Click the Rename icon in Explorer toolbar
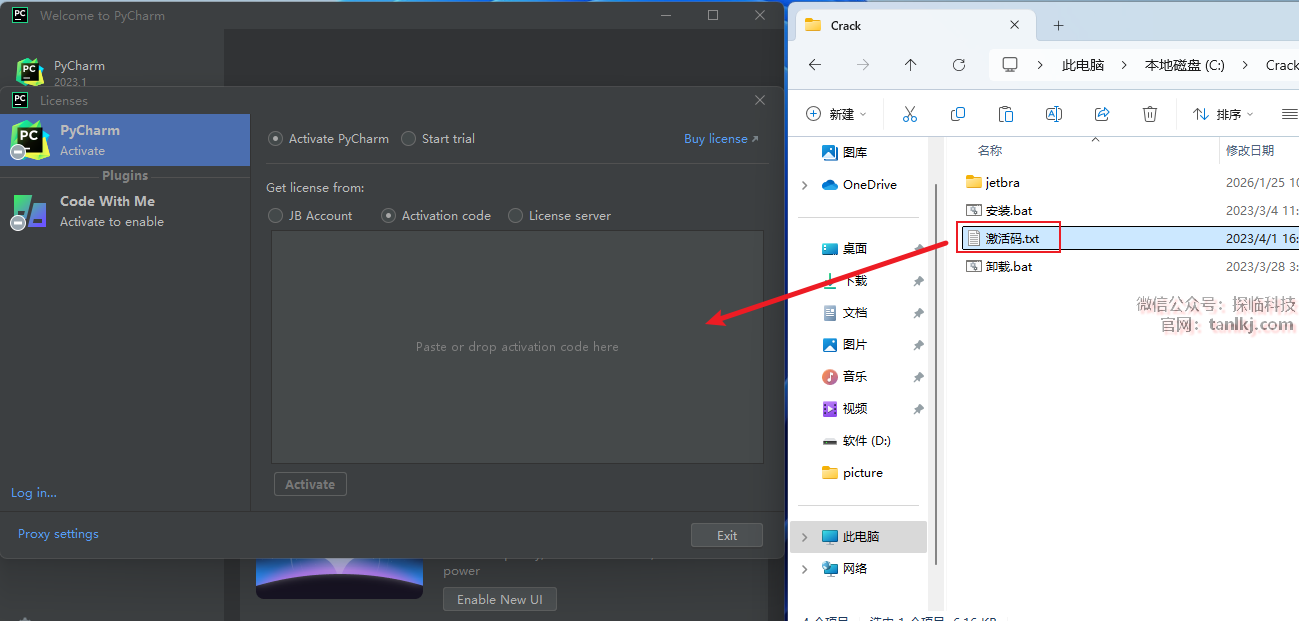Screen dimensions: 1299x621 (1053, 114)
